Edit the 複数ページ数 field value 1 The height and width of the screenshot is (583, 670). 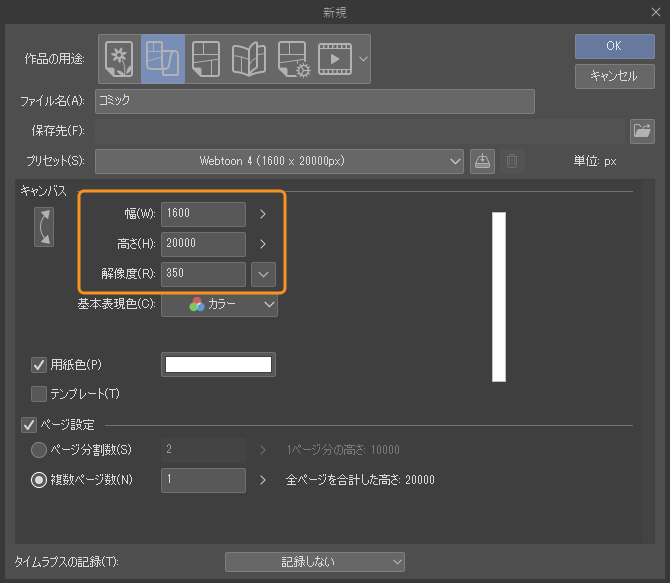tap(203, 480)
